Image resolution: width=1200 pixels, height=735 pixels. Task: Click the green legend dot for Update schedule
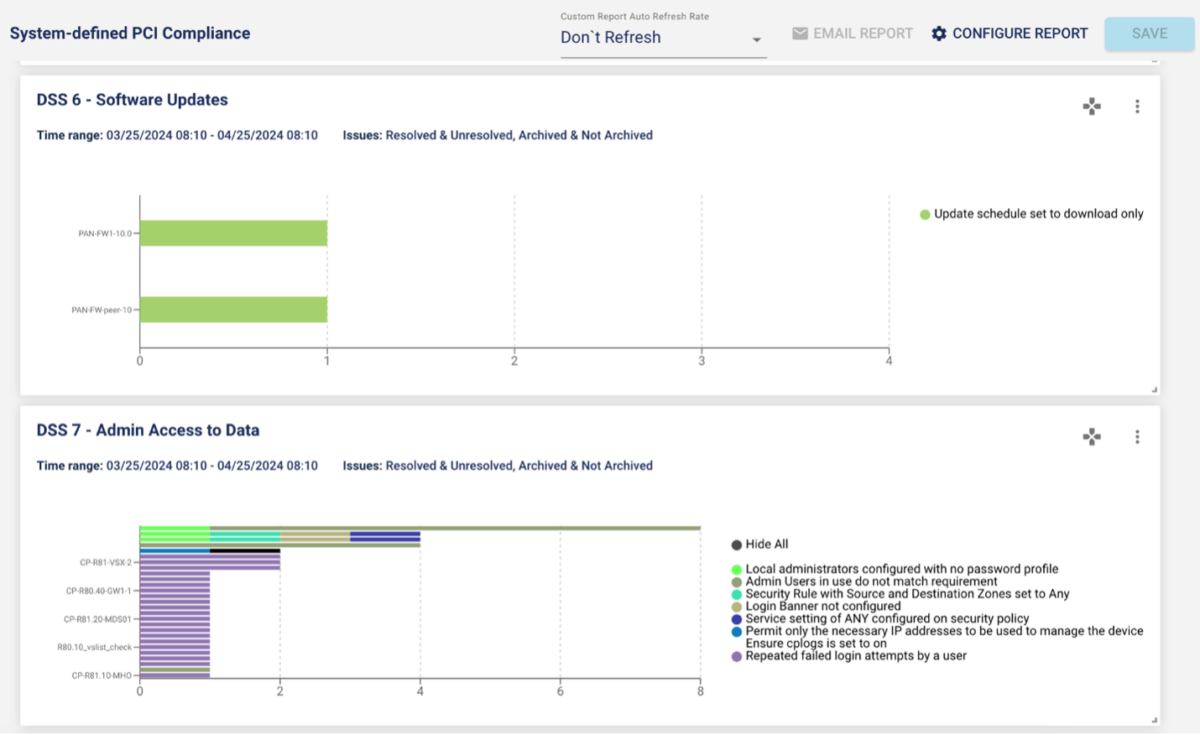pyautogui.click(x=925, y=213)
